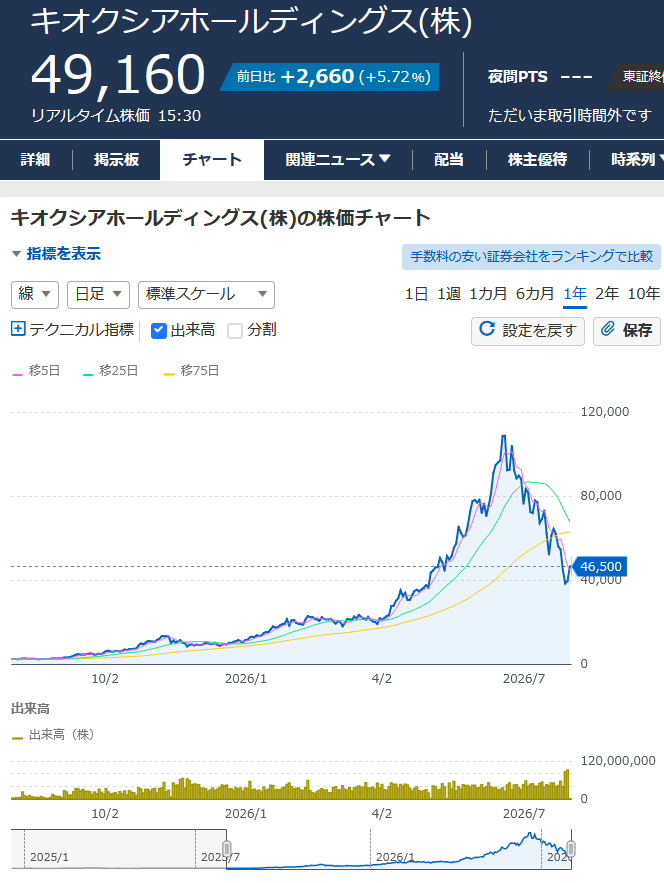
Task: Click the 46,500 price label on chart
Action: (x=600, y=567)
